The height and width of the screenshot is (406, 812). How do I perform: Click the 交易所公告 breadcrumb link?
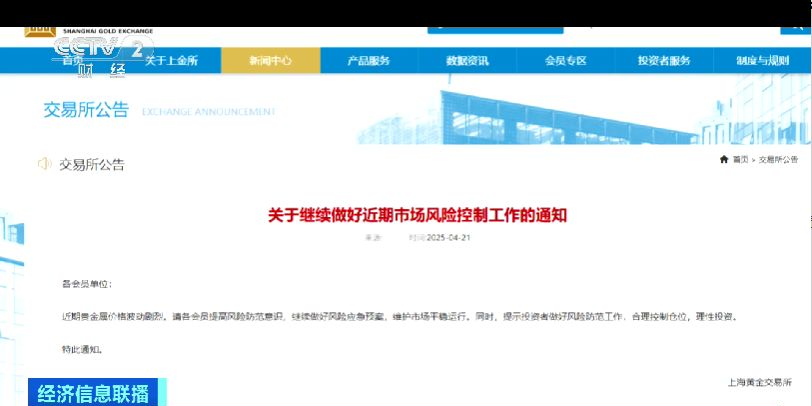(778, 160)
